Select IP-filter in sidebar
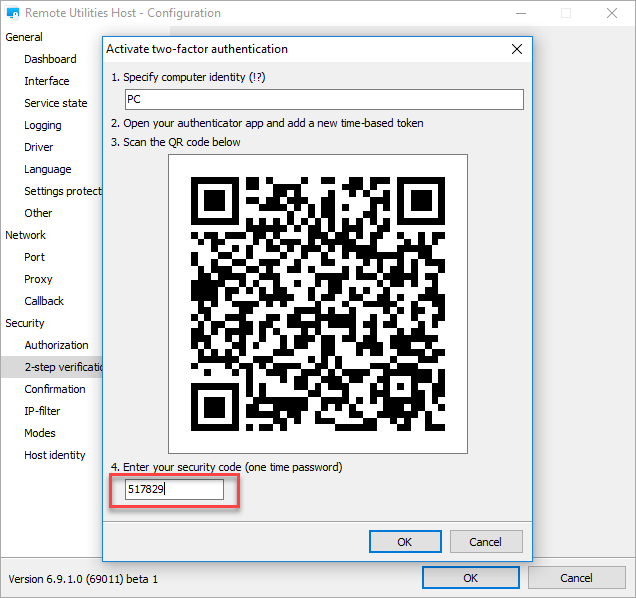The width and height of the screenshot is (636, 598). (42, 411)
